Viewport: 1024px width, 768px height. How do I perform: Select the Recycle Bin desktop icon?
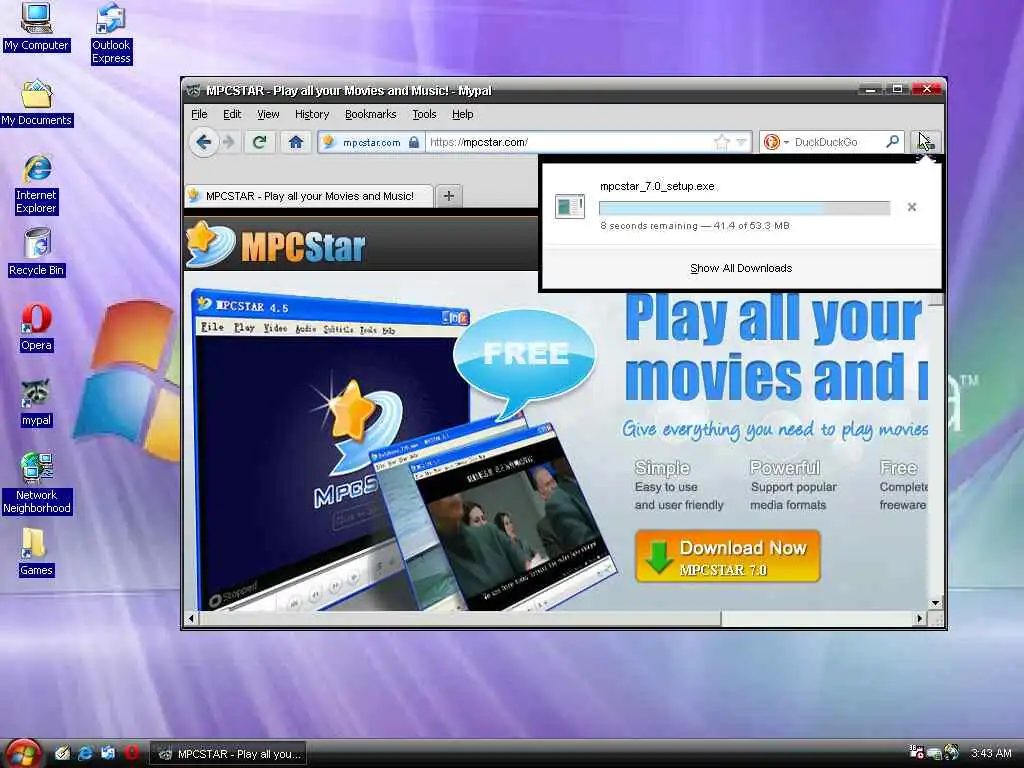click(x=36, y=253)
